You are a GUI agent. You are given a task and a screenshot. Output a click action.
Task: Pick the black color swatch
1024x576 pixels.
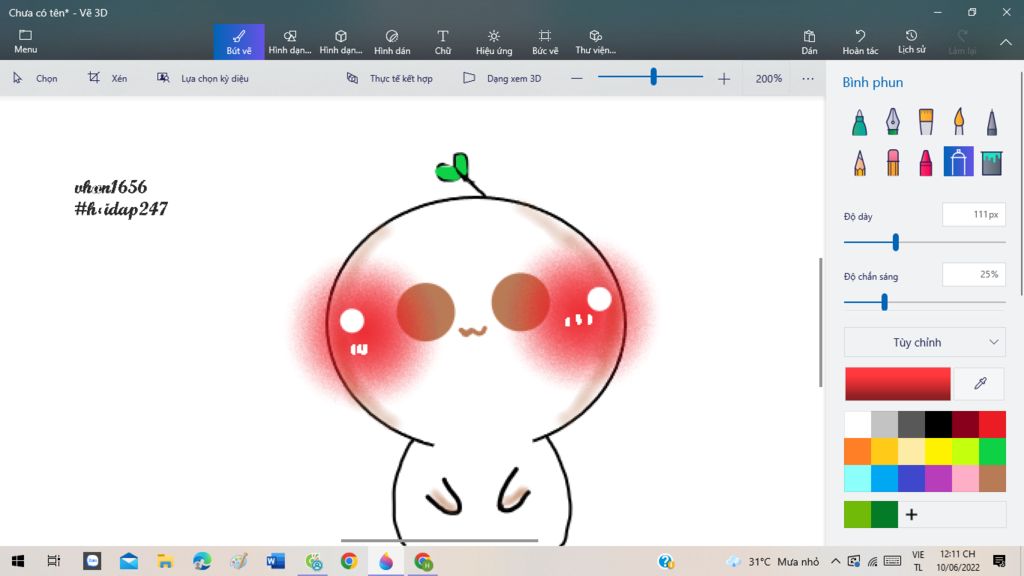pos(938,424)
